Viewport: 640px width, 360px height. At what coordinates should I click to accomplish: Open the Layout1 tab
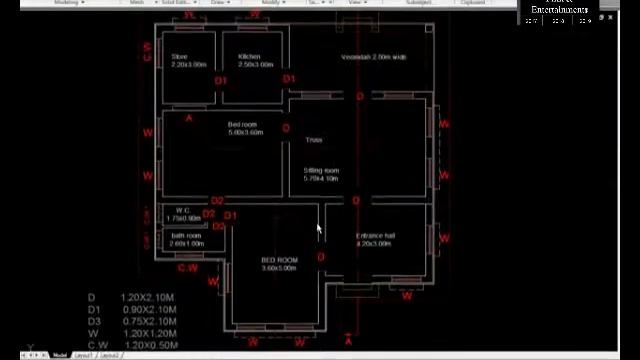84,356
